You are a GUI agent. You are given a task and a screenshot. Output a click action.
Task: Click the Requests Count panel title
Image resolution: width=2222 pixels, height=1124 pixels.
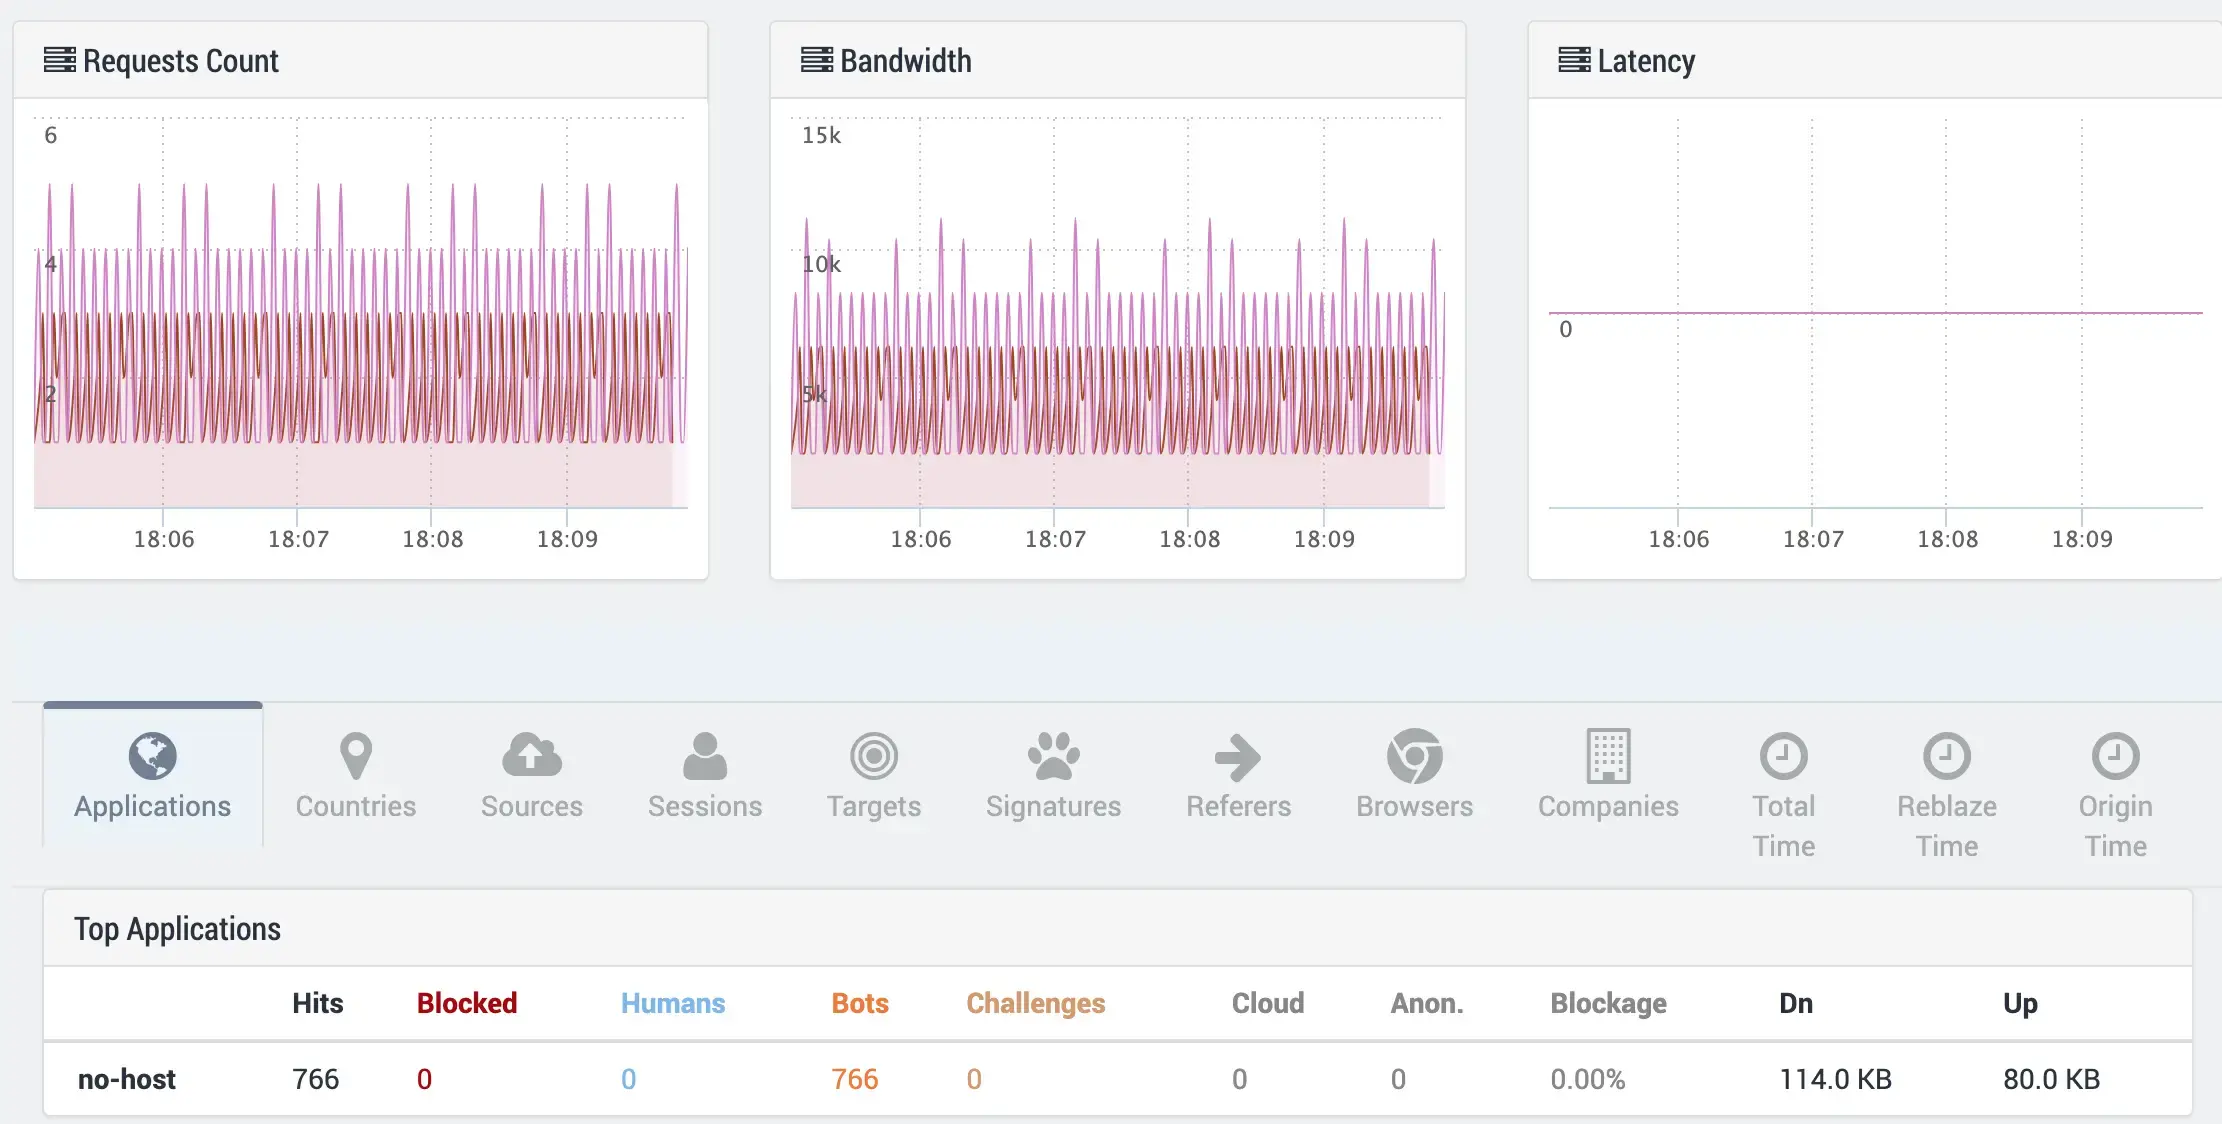(181, 61)
